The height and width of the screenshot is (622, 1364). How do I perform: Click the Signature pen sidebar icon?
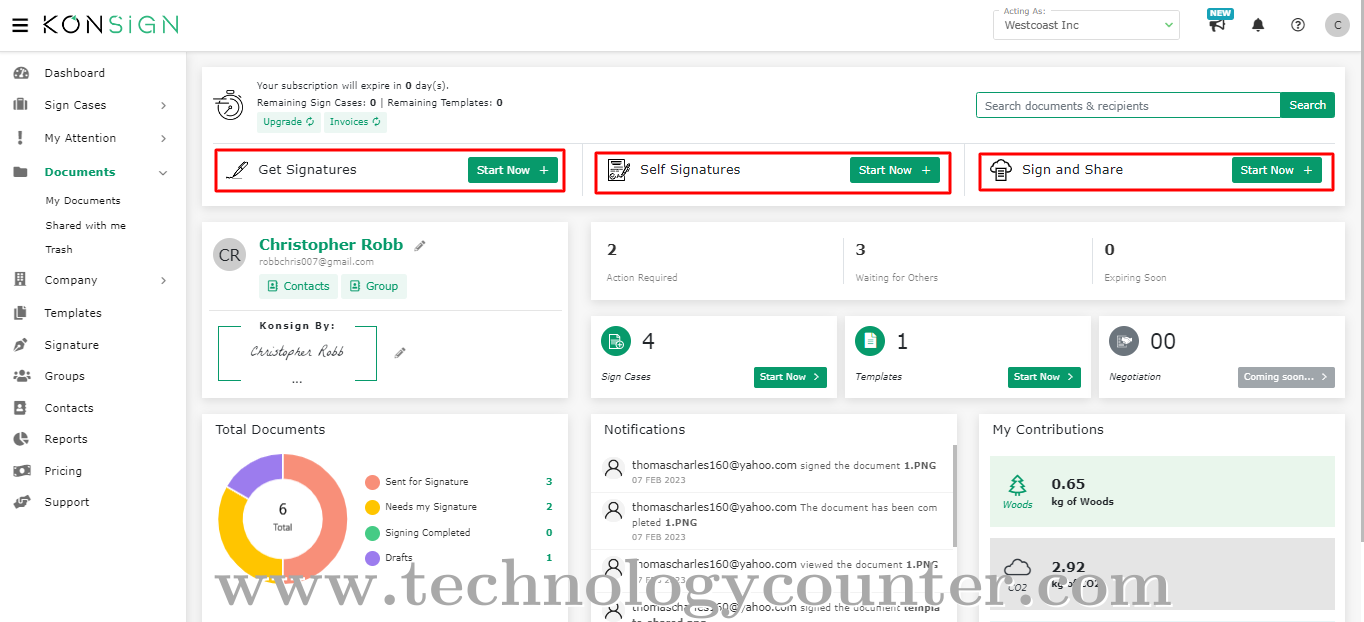click(20, 345)
